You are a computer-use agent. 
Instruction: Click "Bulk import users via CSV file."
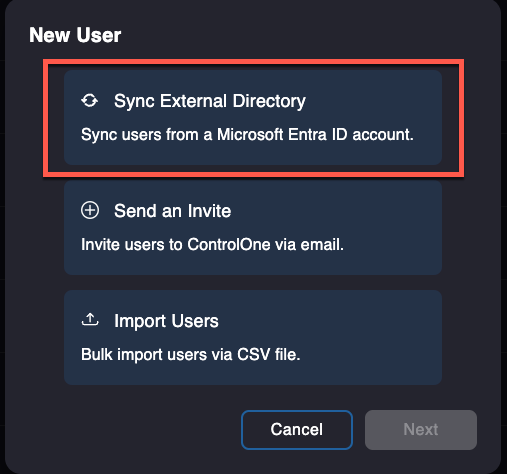pyautogui.click(x=191, y=355)
